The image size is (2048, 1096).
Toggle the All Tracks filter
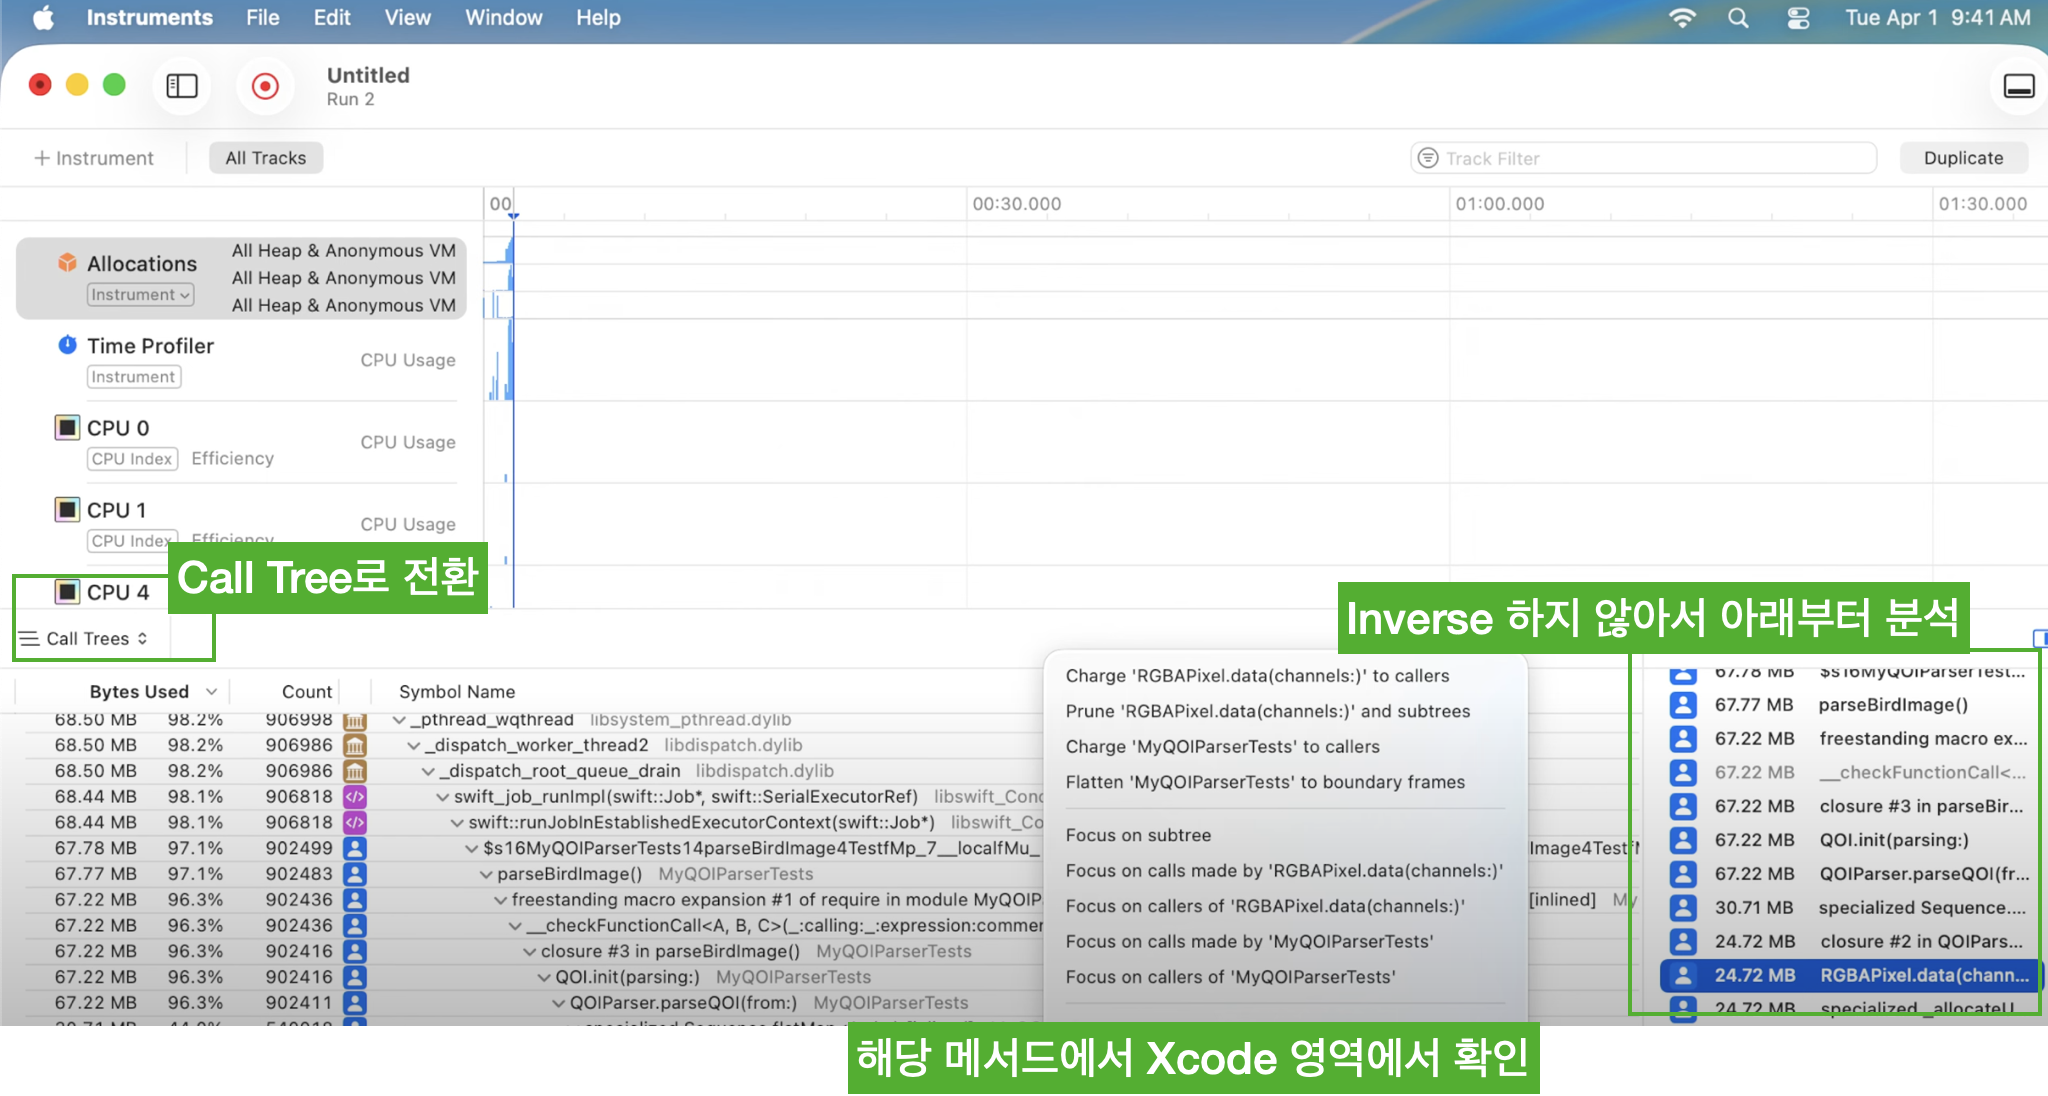click(x=266, y=158)
